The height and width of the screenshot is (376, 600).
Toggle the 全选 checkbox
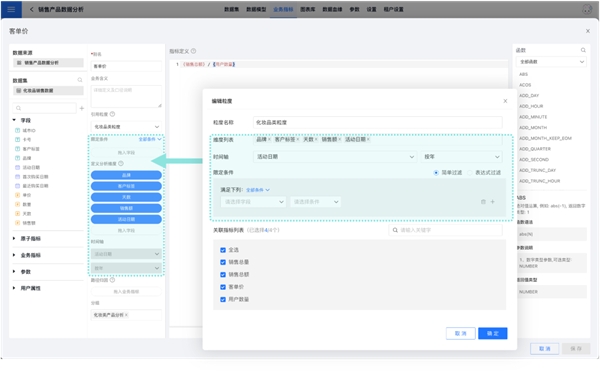tap(223, 250)
